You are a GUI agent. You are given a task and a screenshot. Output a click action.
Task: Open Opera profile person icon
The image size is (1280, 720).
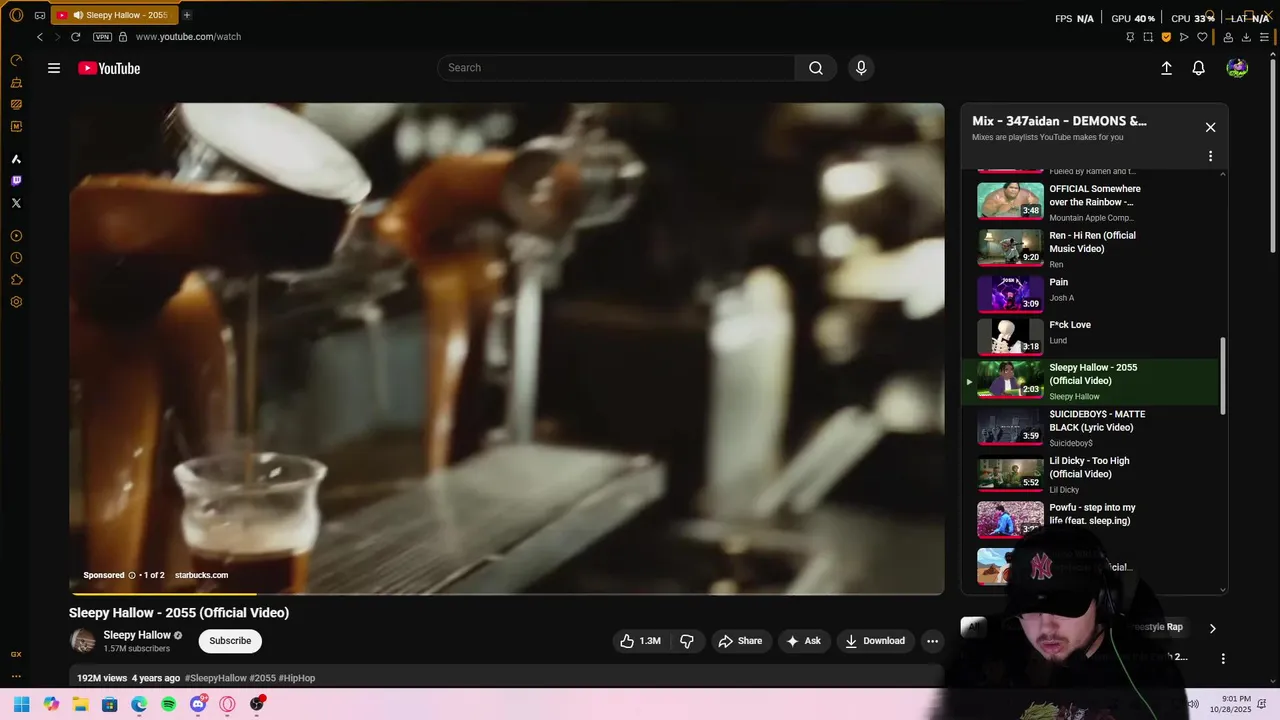1228,37
